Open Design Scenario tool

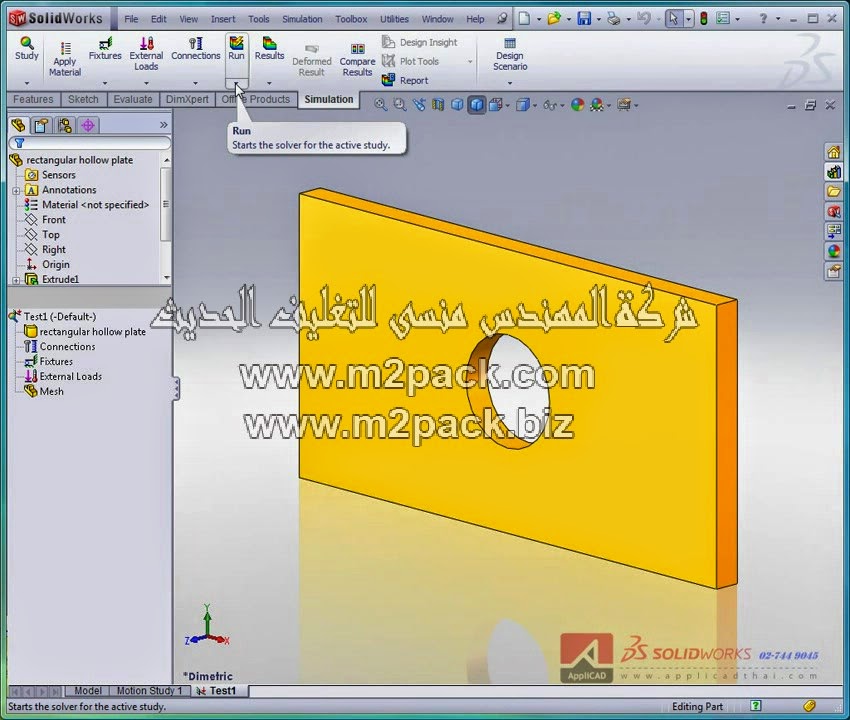[x=510, y=54]
